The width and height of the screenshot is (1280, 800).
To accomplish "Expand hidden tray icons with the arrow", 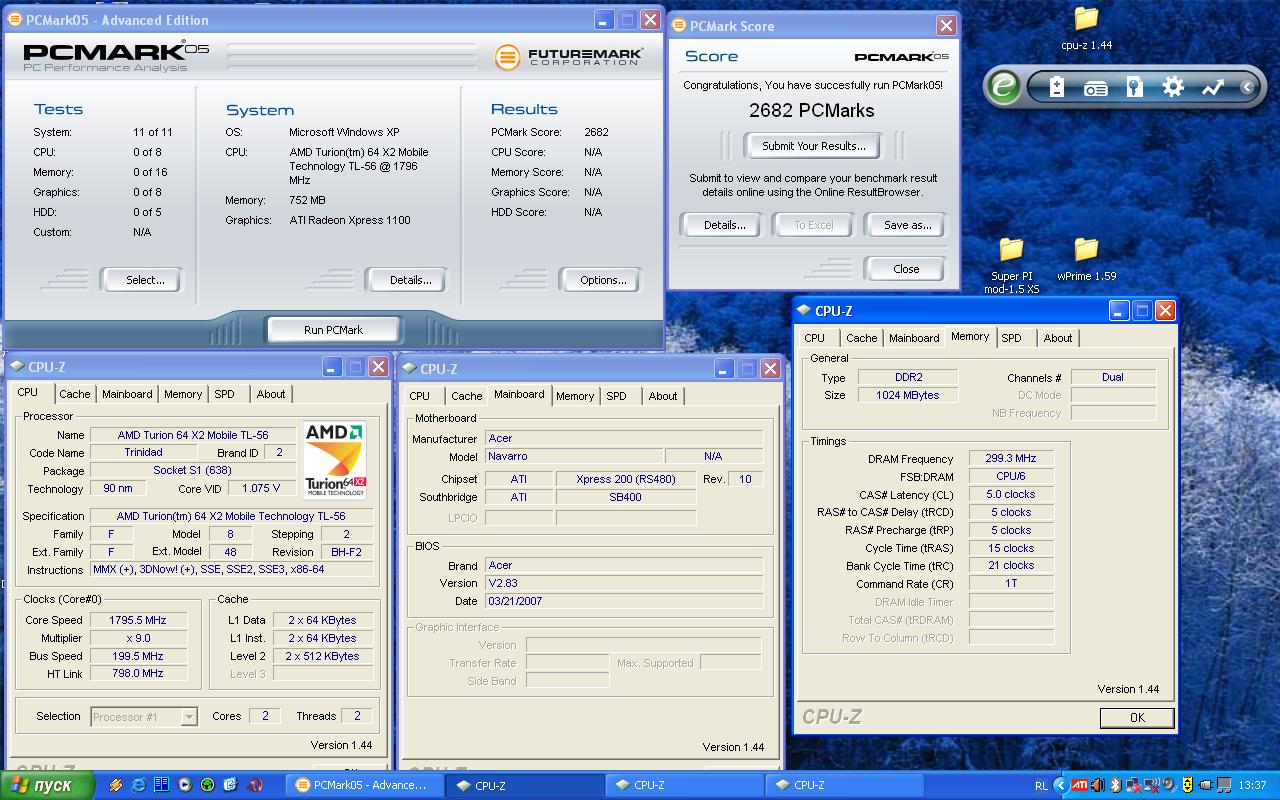I will [x=1062, y=785].
